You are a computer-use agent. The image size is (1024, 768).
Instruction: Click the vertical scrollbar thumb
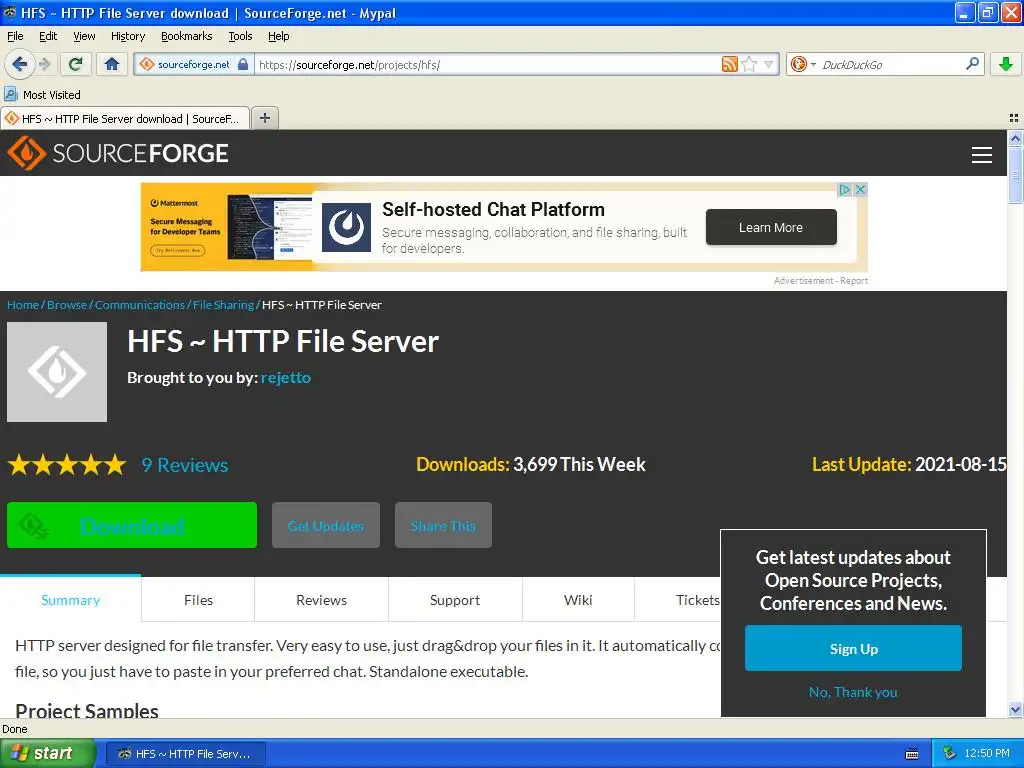pyautogui.click(x=1015, y=175)
